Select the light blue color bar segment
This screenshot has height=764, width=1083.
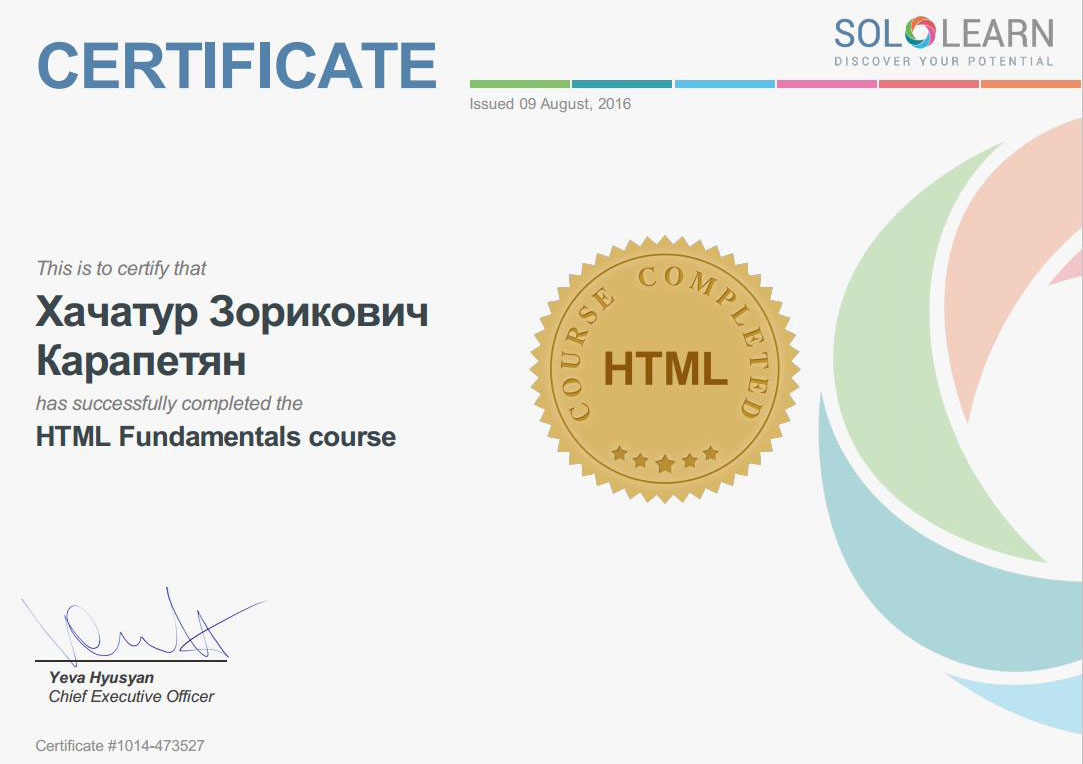tap(724, 84)
